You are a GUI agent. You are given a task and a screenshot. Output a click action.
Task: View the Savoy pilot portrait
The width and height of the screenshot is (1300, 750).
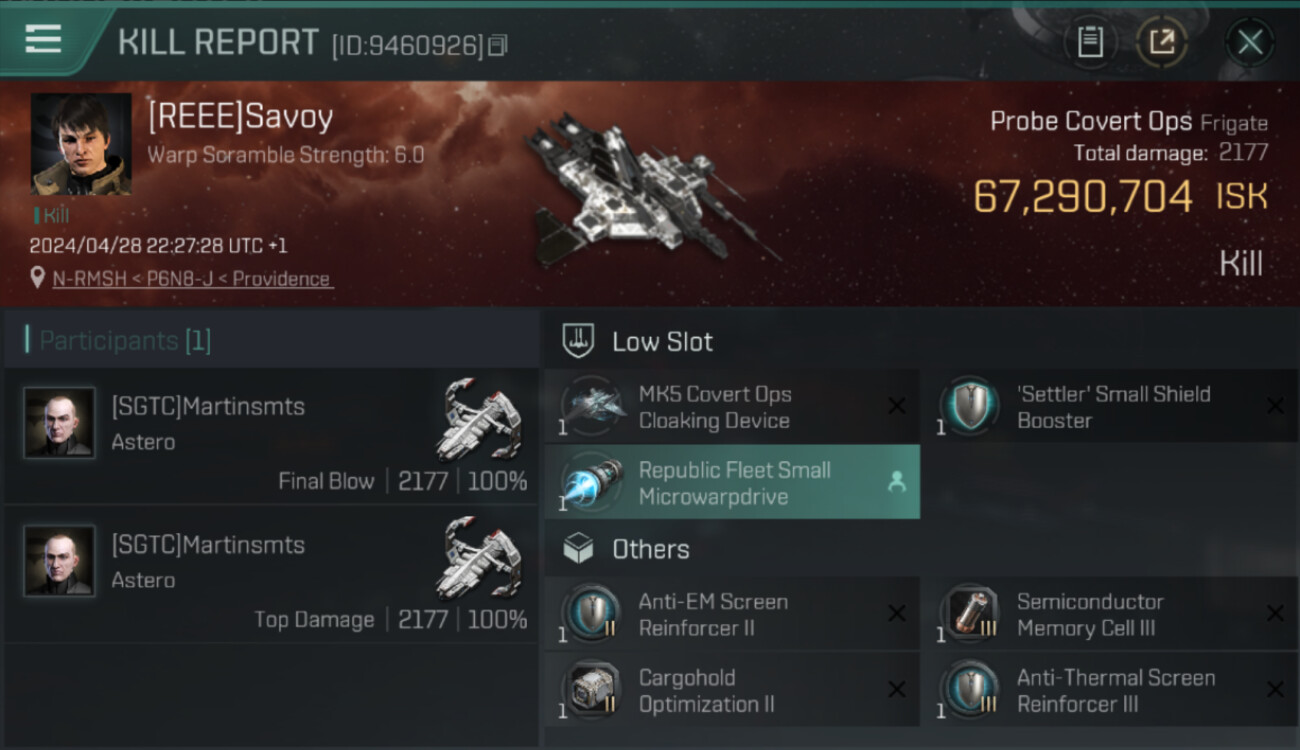[81, 144]
